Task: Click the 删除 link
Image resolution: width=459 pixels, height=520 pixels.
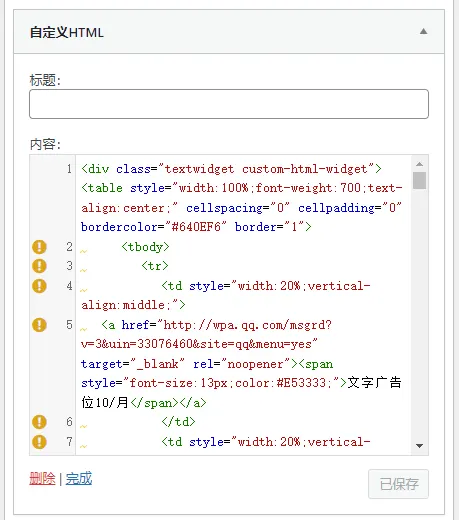Action: click(x=42, y=479)
